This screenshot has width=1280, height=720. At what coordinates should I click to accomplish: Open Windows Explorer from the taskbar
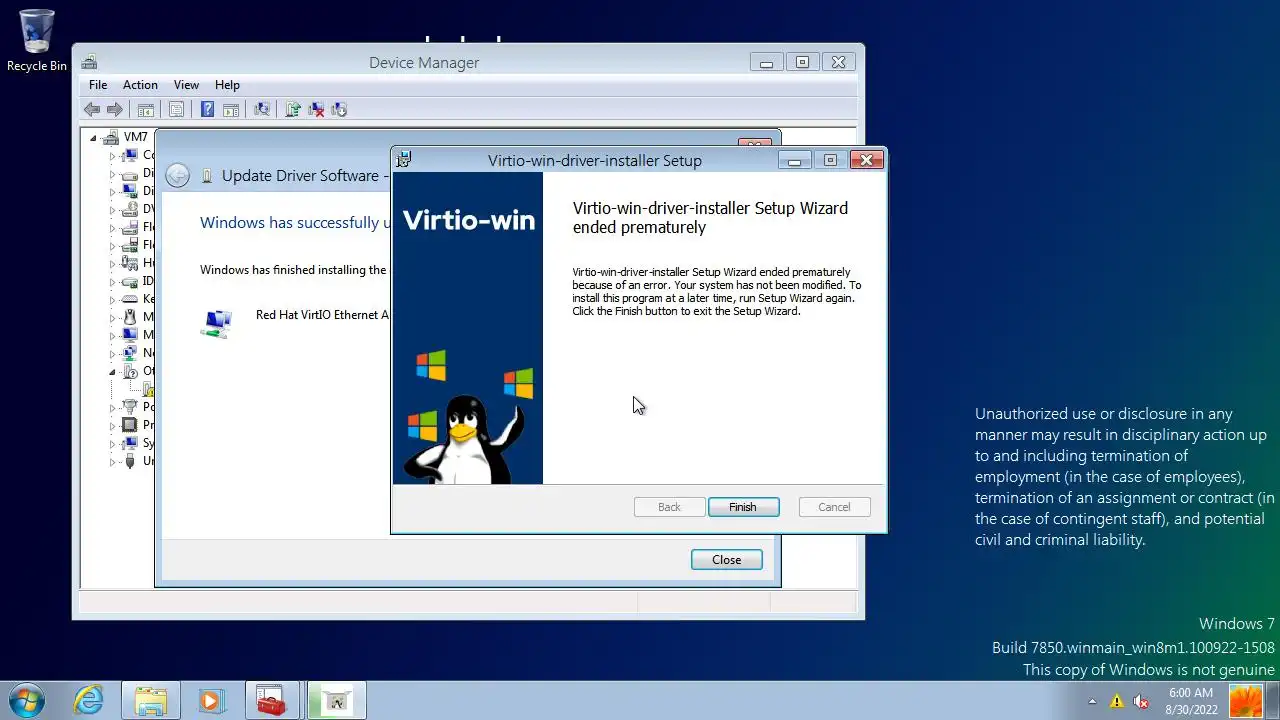[151, 700]
